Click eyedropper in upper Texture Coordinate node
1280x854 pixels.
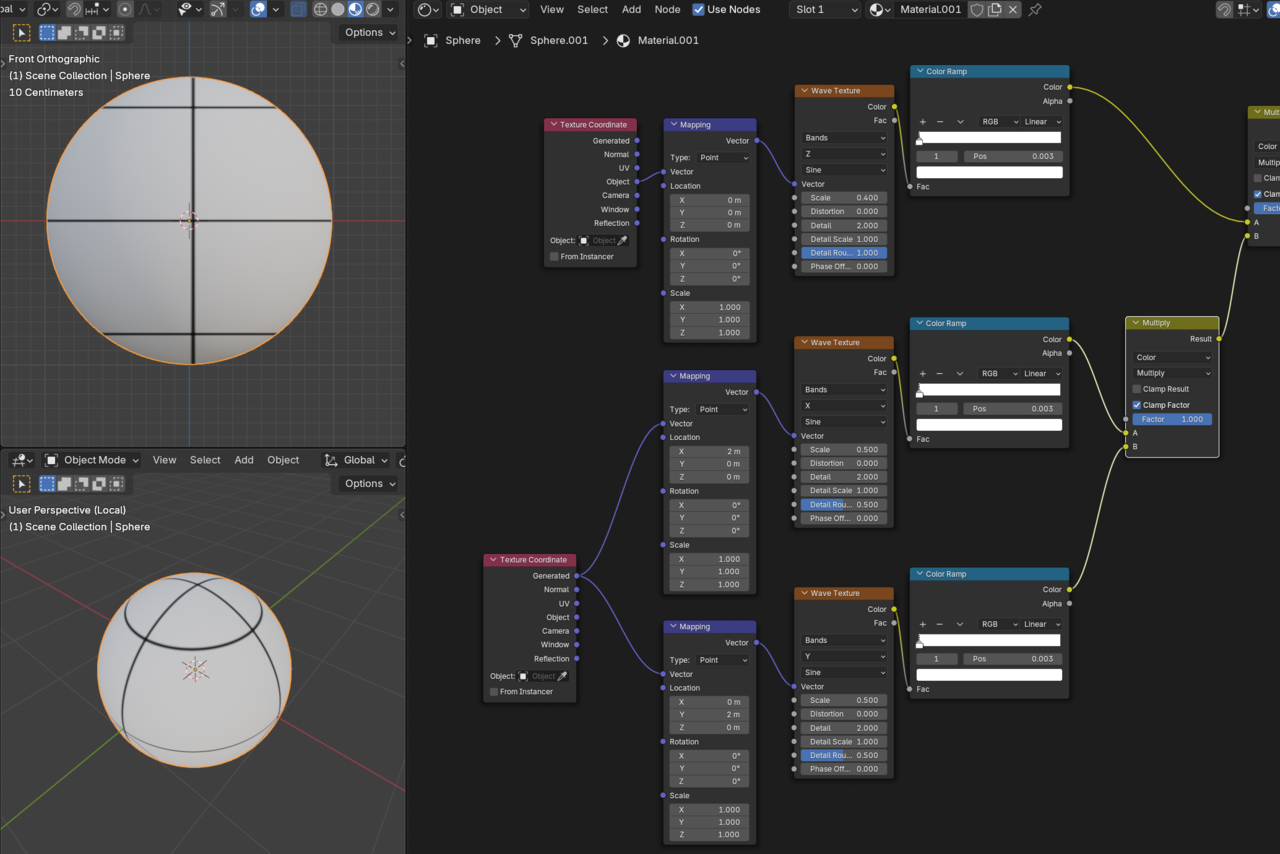point(622,241)
